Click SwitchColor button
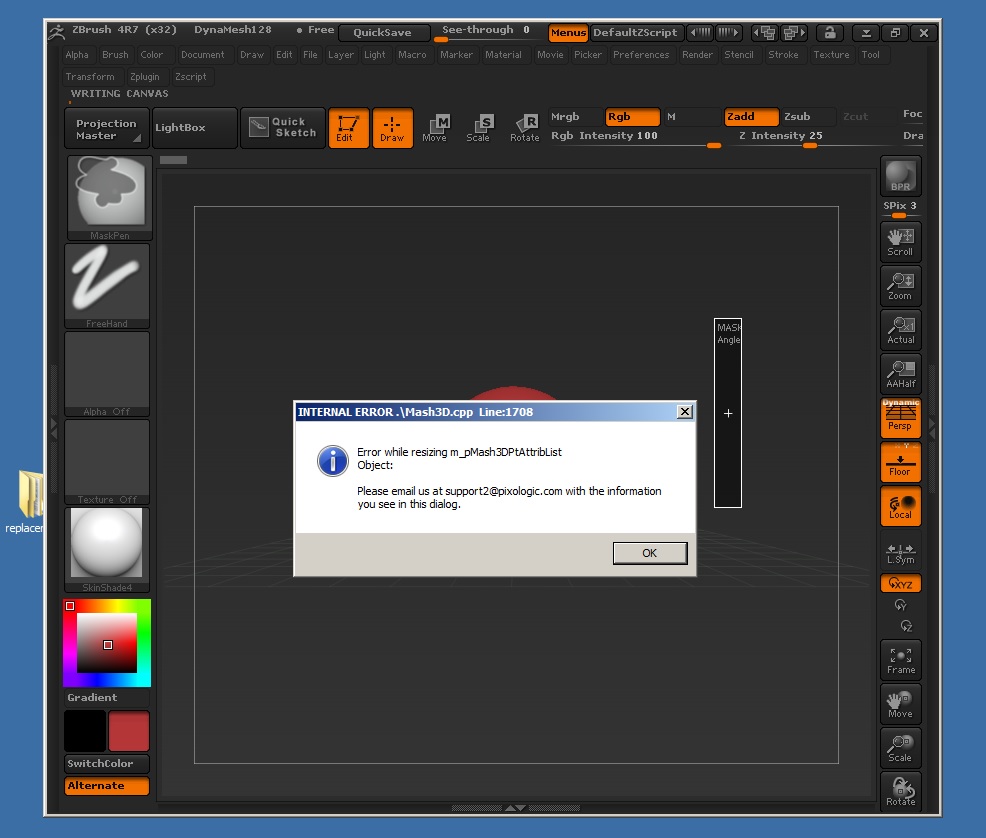The height and width of the screenshot is (838, 986). tap(107, 763)
